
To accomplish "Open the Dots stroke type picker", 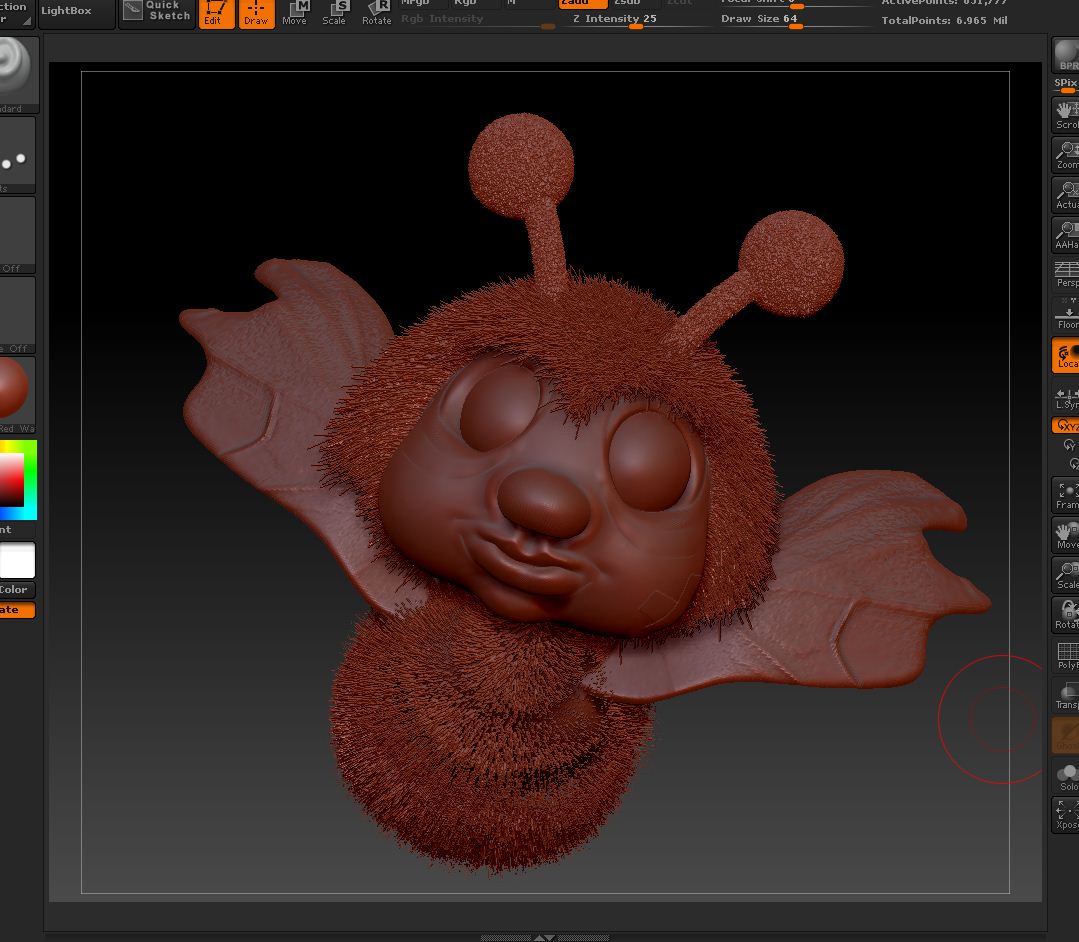I will [15, 157].
